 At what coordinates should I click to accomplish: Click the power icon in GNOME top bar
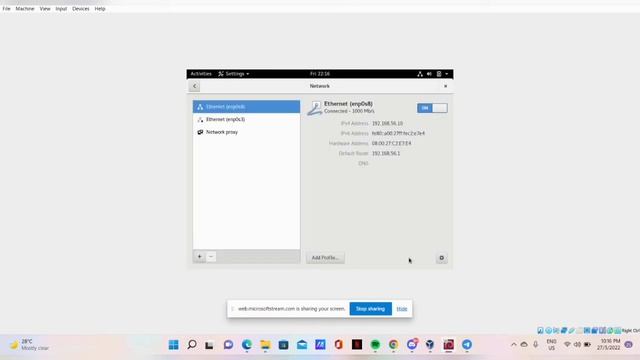pos(439,74)
